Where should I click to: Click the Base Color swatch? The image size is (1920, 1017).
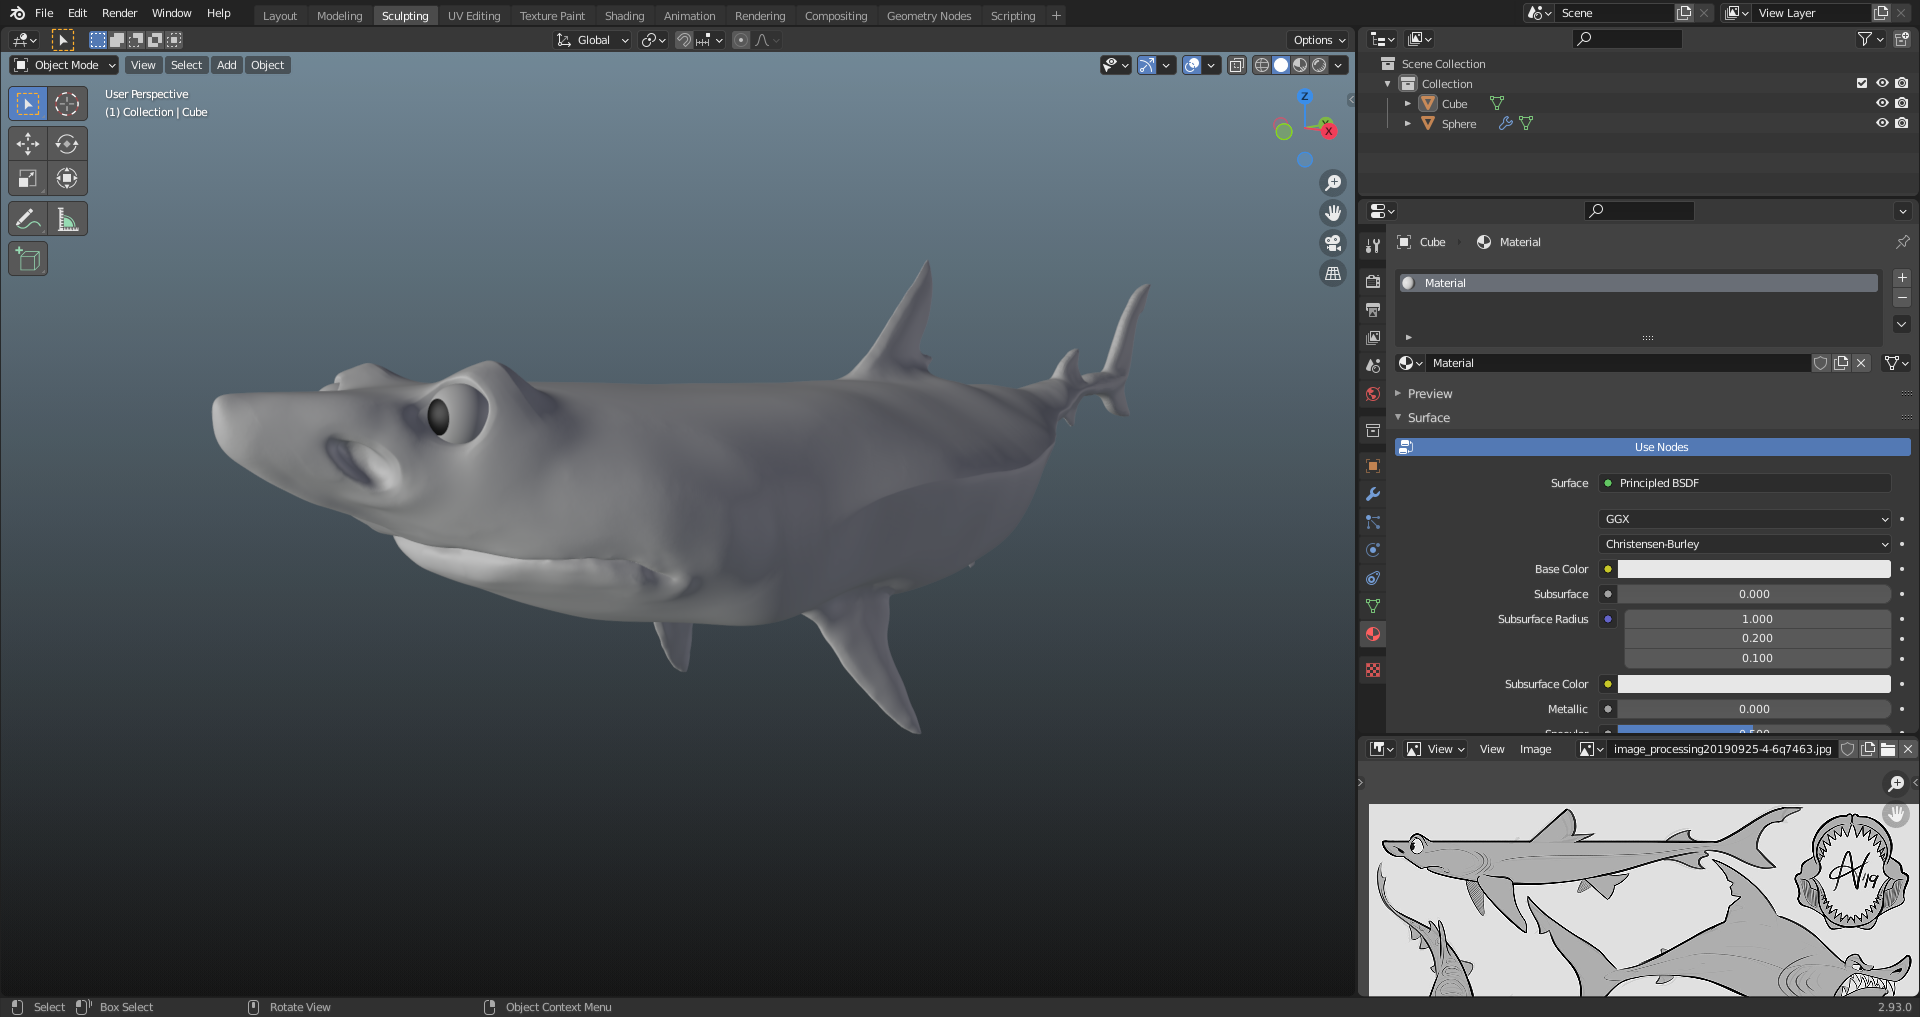(1753, 569)
